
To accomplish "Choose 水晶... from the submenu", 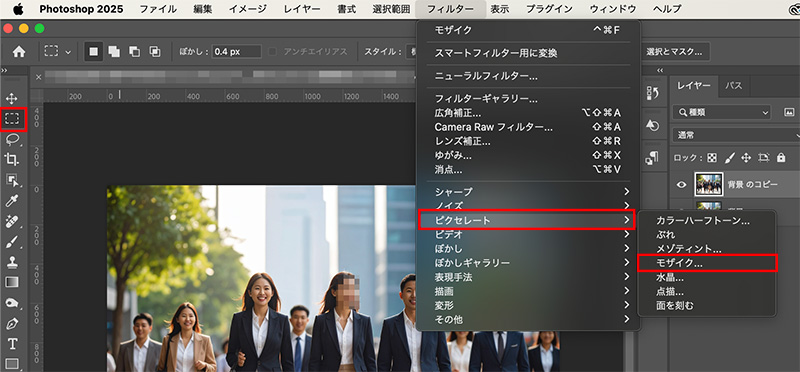I will (707, 278).
